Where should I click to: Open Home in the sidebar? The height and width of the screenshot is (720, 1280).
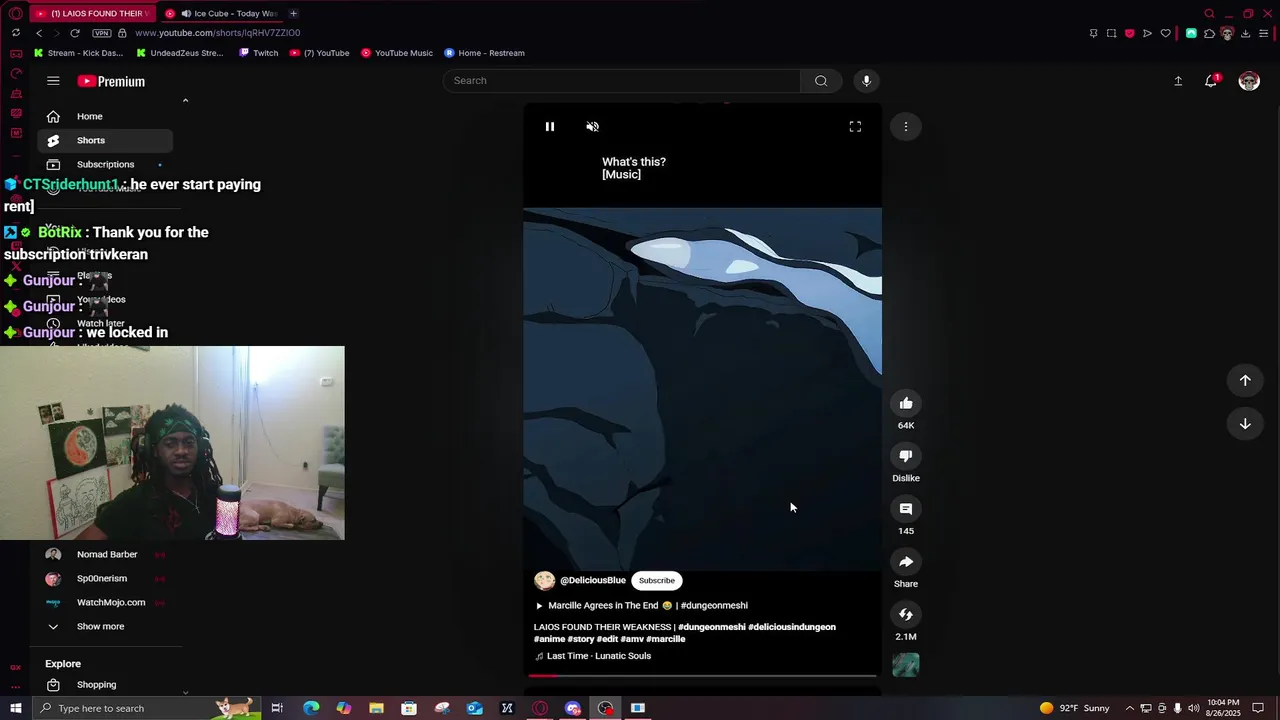tap(105, 116)
